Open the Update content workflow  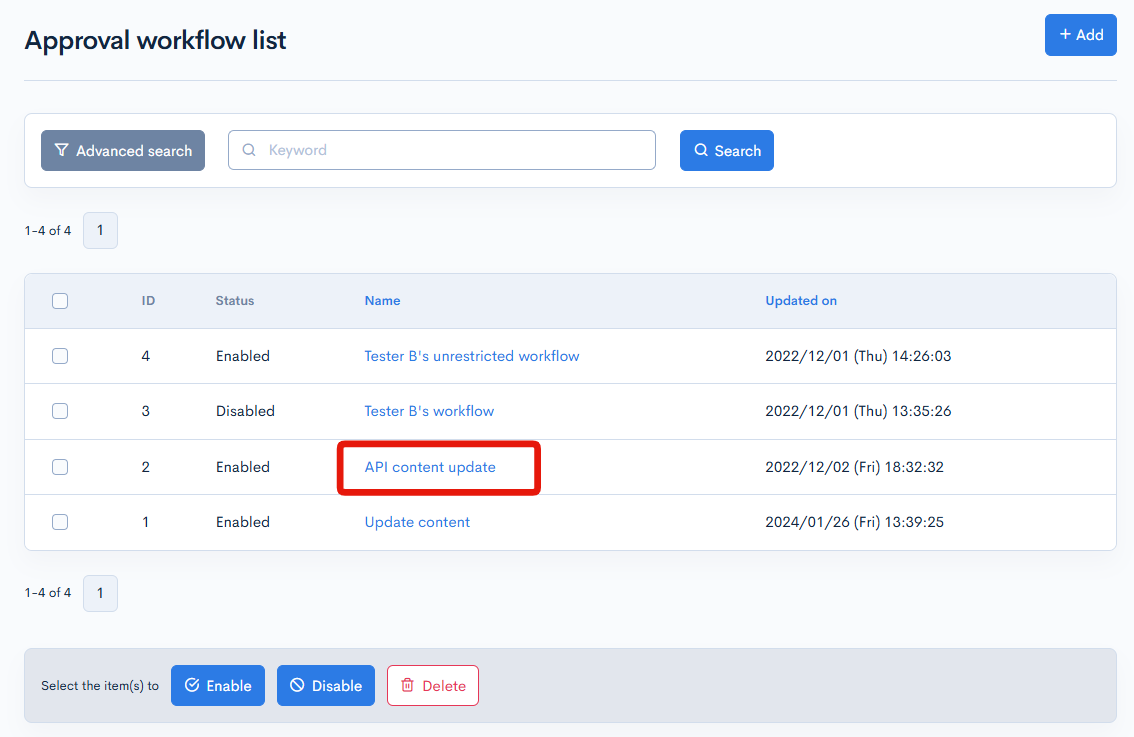pos(417,522)
